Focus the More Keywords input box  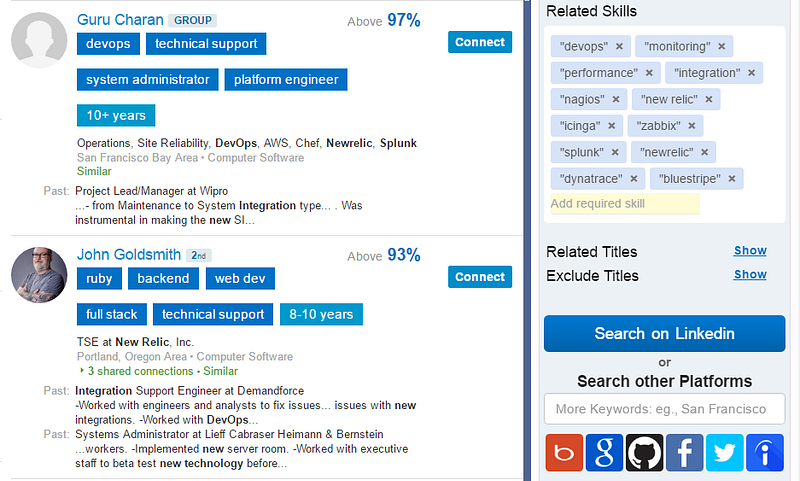click(x=664, y=409)
